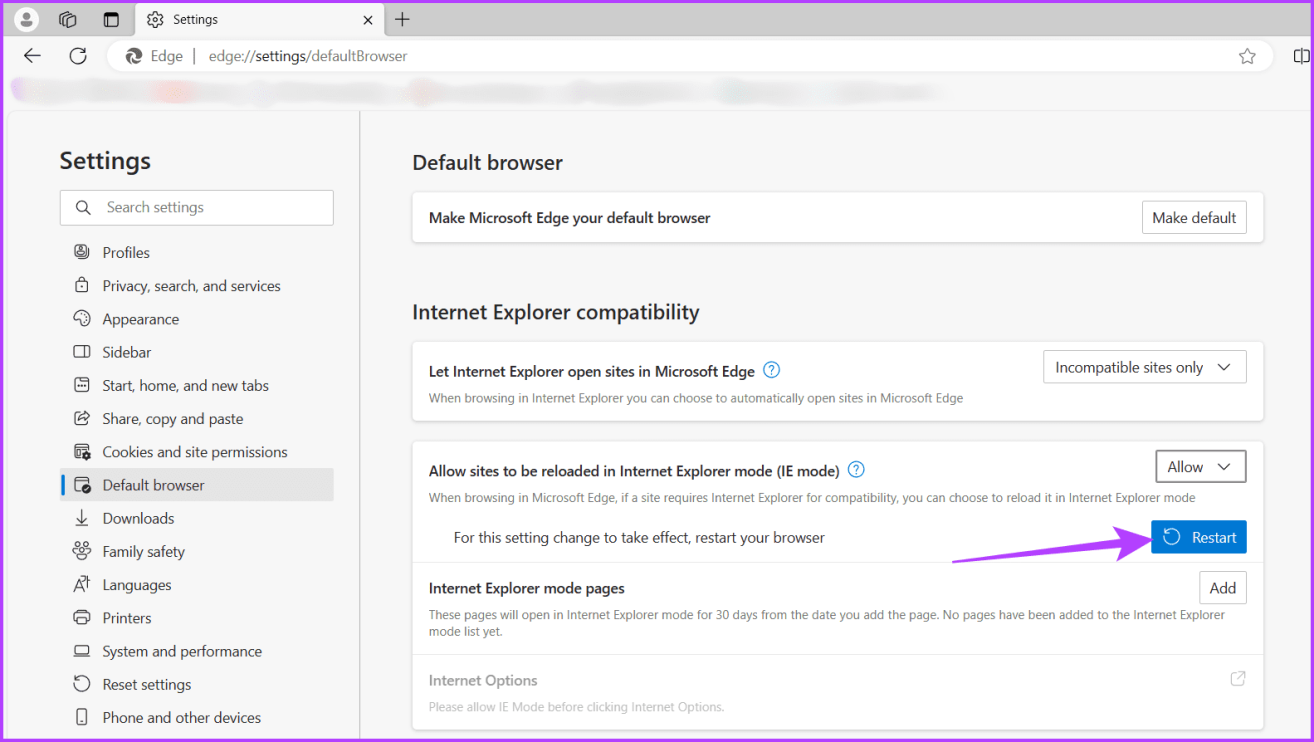
Task: Open Cookies and site permissions settings
Action: (197, 452)
